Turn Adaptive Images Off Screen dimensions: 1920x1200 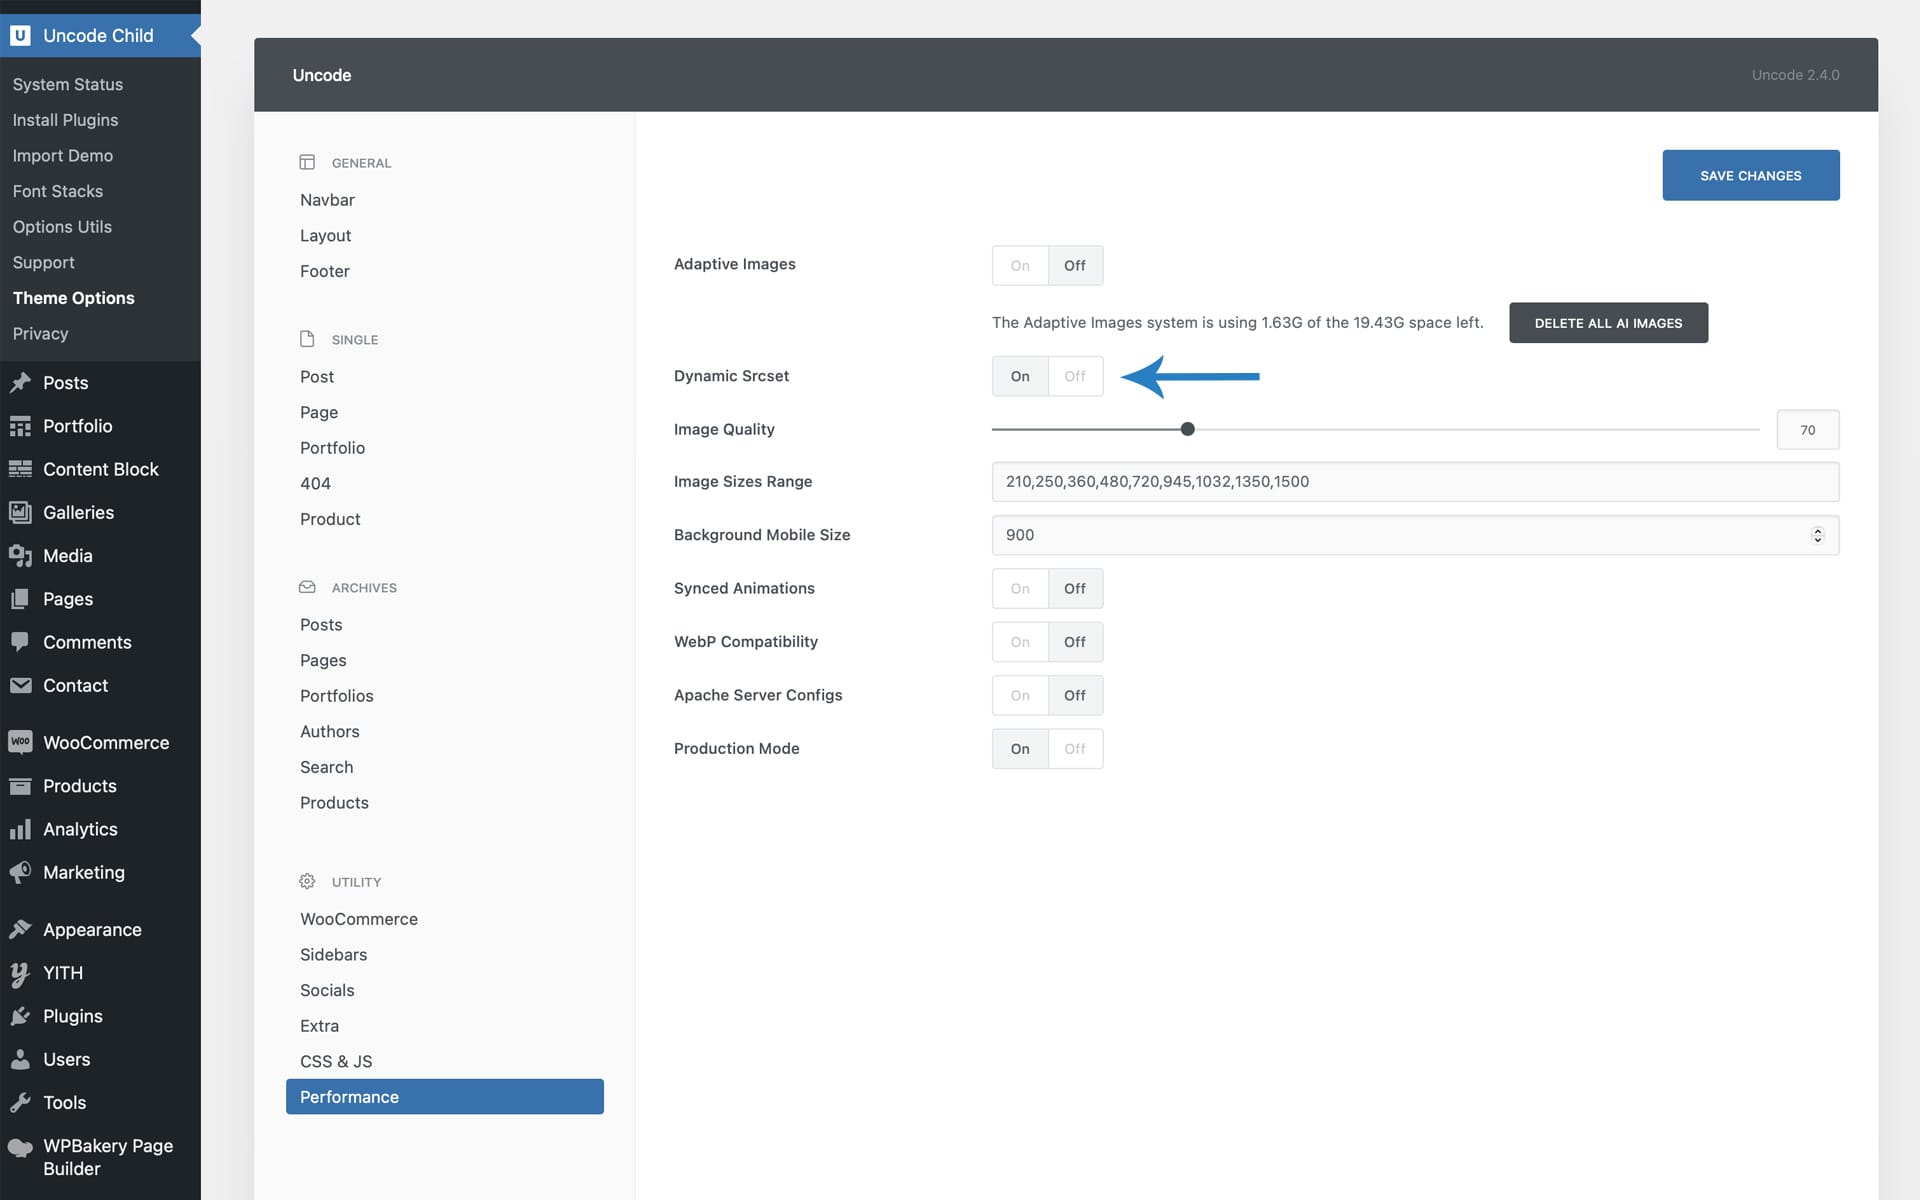[x=1075, y=265]
